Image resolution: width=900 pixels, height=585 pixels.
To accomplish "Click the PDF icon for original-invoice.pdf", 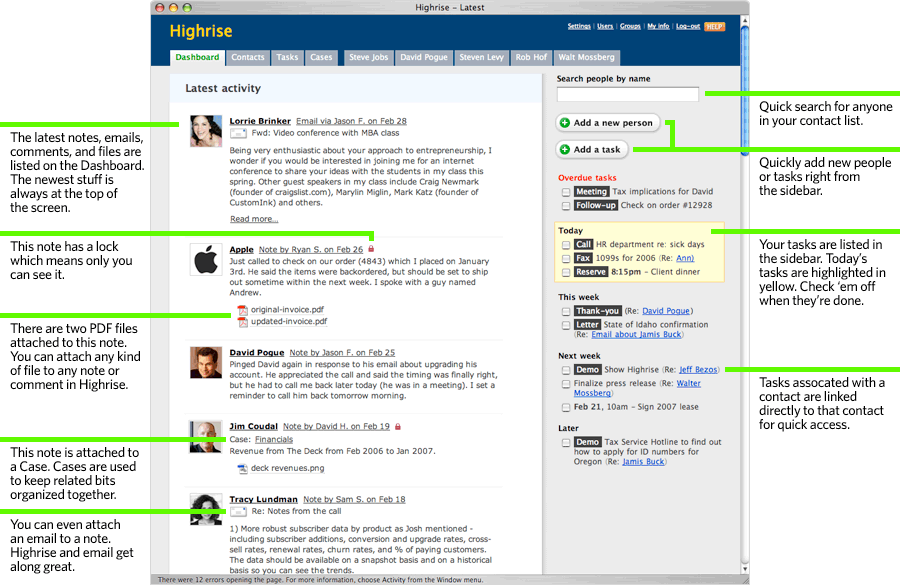I will (243, 310).
